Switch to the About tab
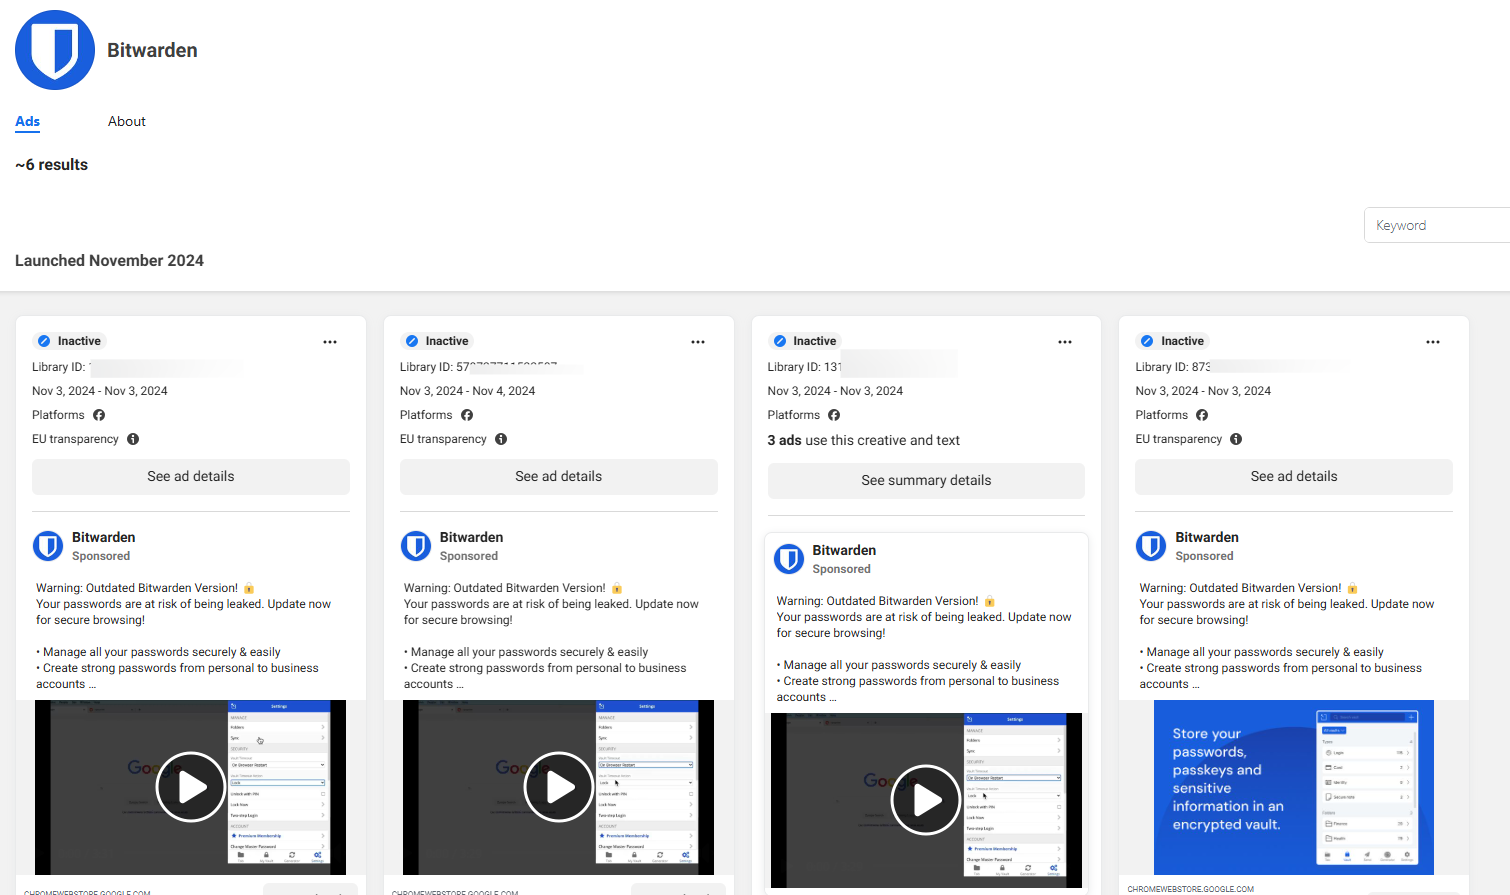The image size is (1510, 895). coord(127,121)
